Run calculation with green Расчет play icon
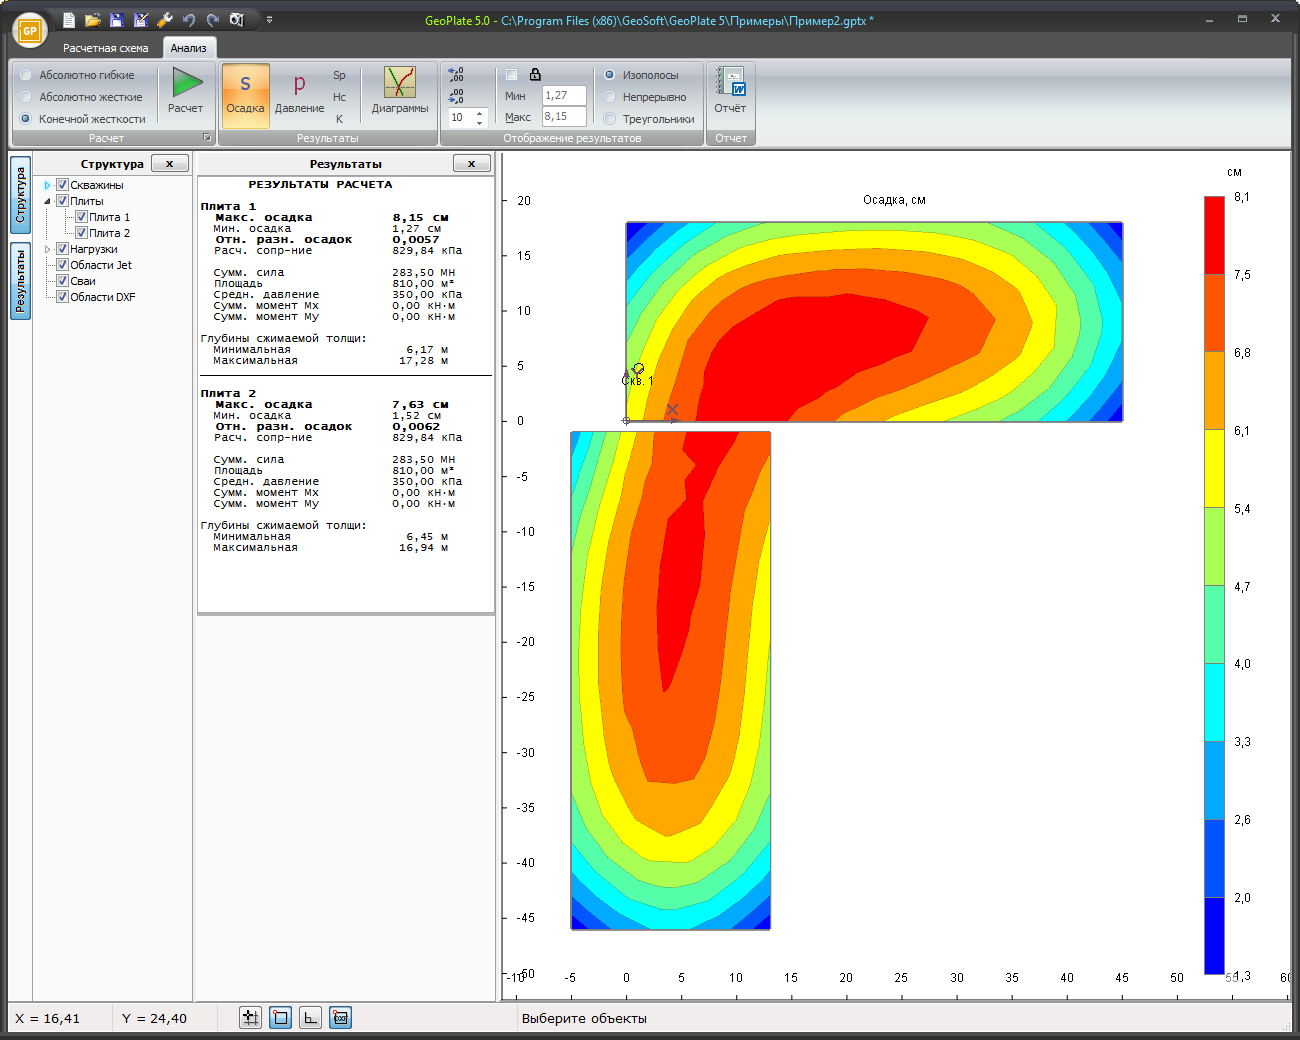Screen dimensions: 1300x1040 coord(186,90)
